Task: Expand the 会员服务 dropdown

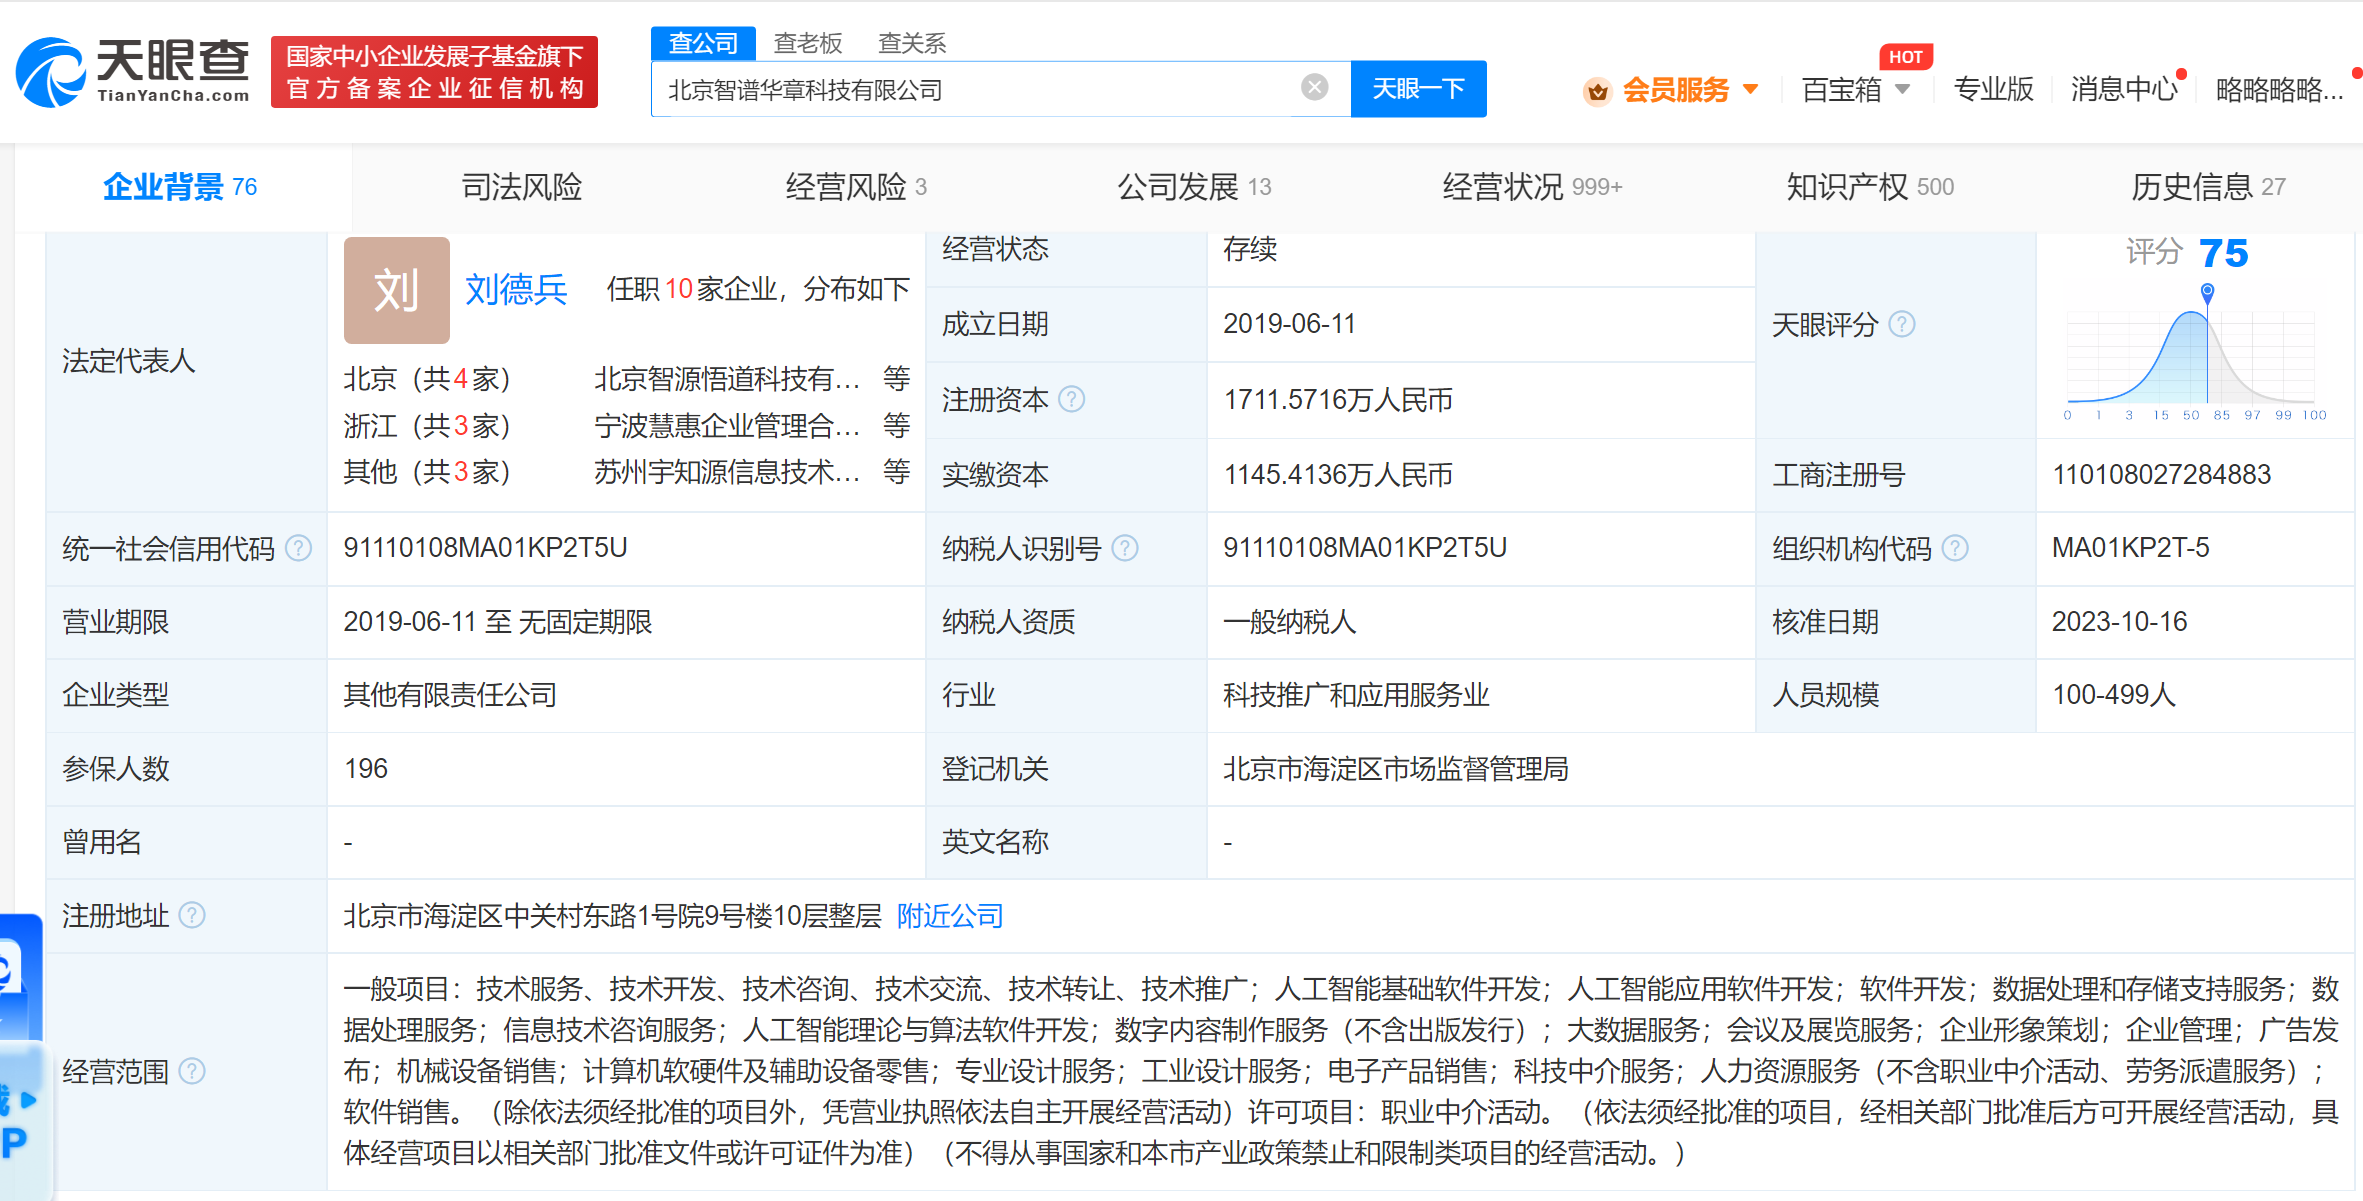Action: coord(1751,89)
